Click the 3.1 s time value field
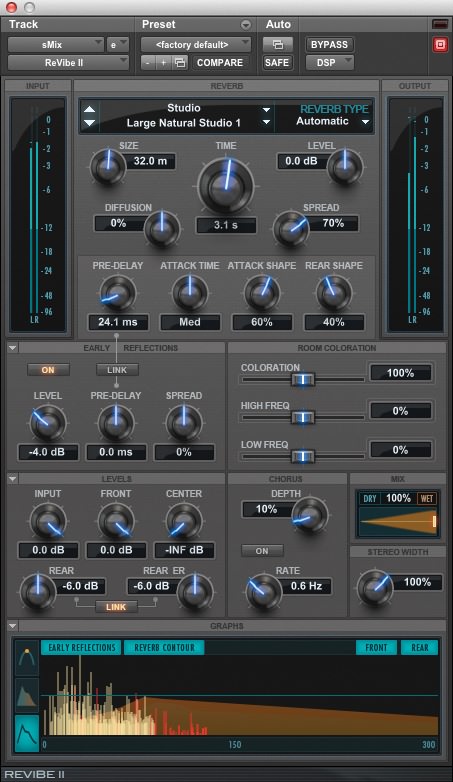The height and width of the screenshot is (782, 453). click(226, 225)
